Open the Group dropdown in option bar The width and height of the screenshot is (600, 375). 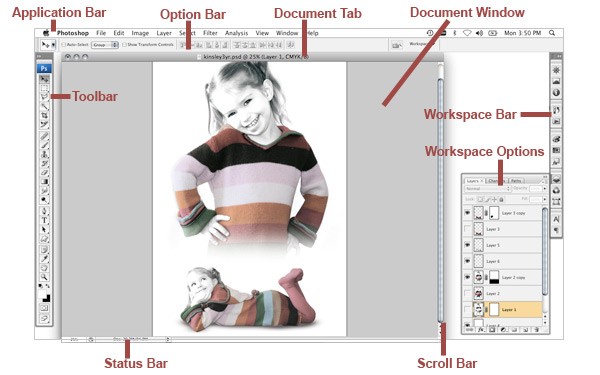pyautogui.click(x=105, y=45)
